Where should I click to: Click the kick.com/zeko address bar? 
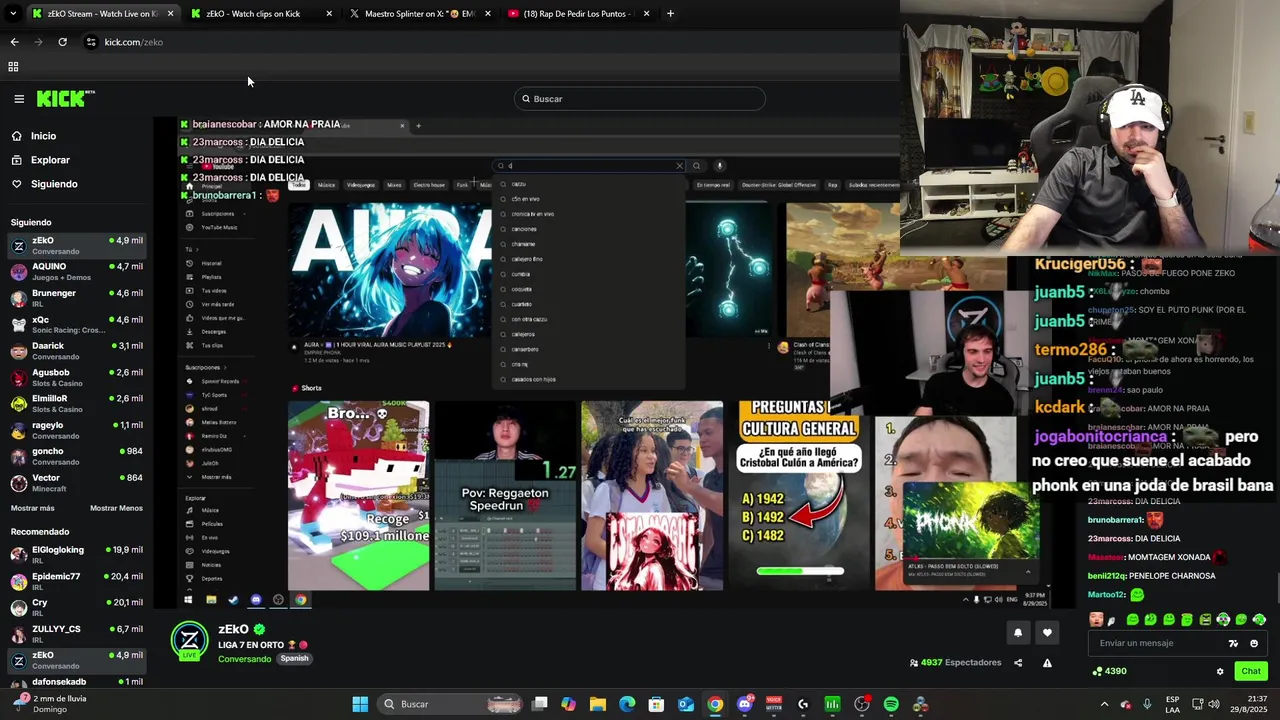pyautogui.click(x=133, y=42)
